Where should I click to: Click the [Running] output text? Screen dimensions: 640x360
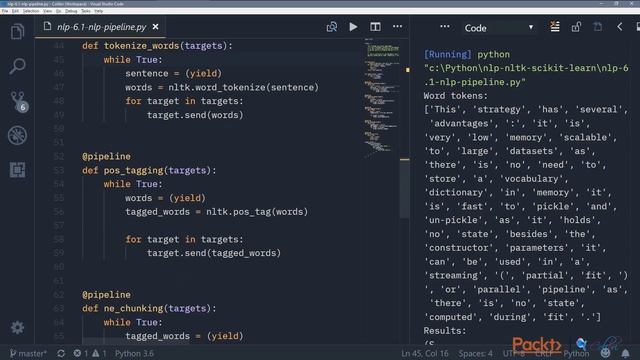447,54
